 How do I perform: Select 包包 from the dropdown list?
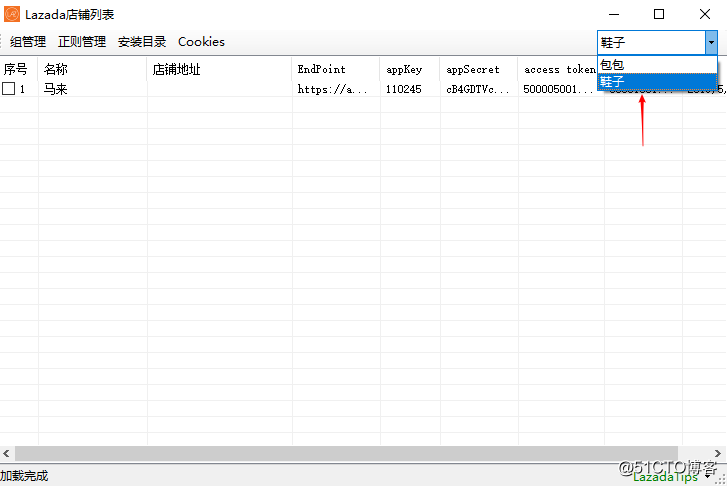click(657, 65)
